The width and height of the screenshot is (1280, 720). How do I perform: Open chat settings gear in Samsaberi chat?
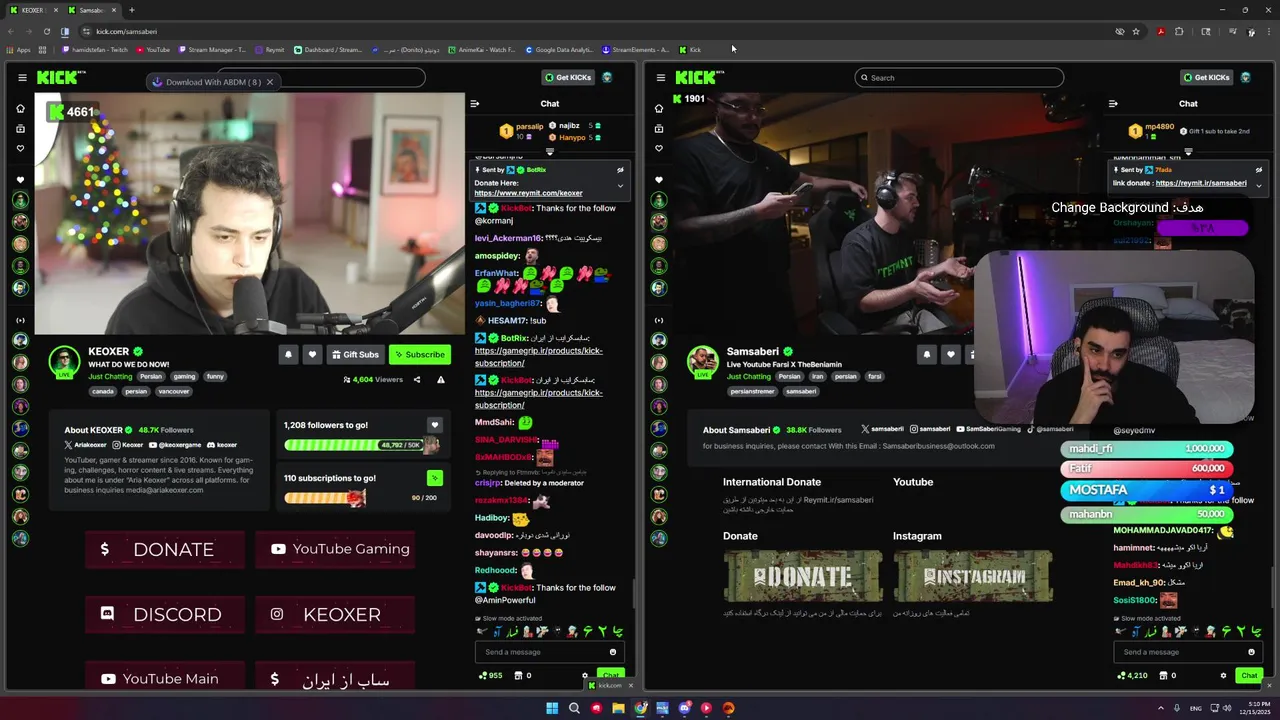1223,675
